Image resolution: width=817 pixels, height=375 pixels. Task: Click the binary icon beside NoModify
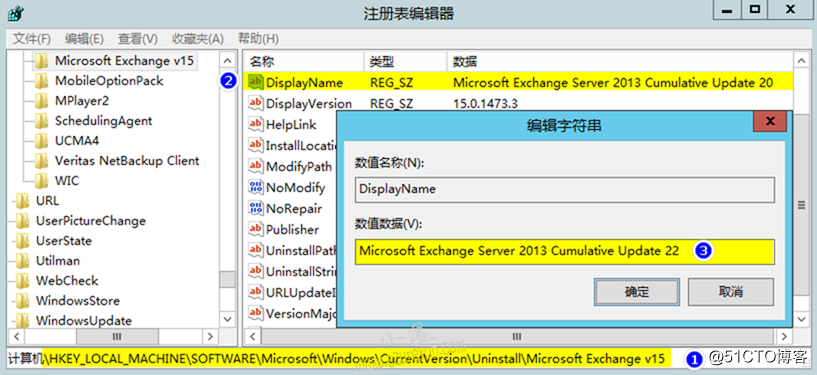255,187
